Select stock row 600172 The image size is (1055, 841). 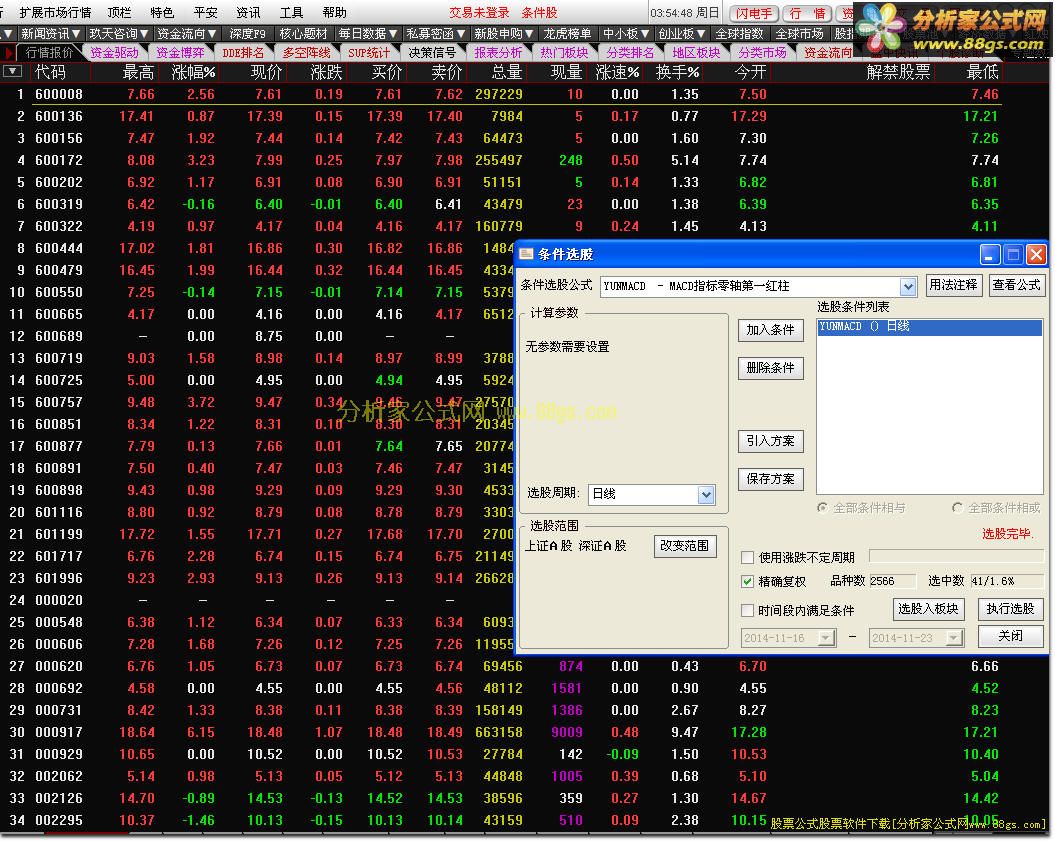tap(501, 160)
